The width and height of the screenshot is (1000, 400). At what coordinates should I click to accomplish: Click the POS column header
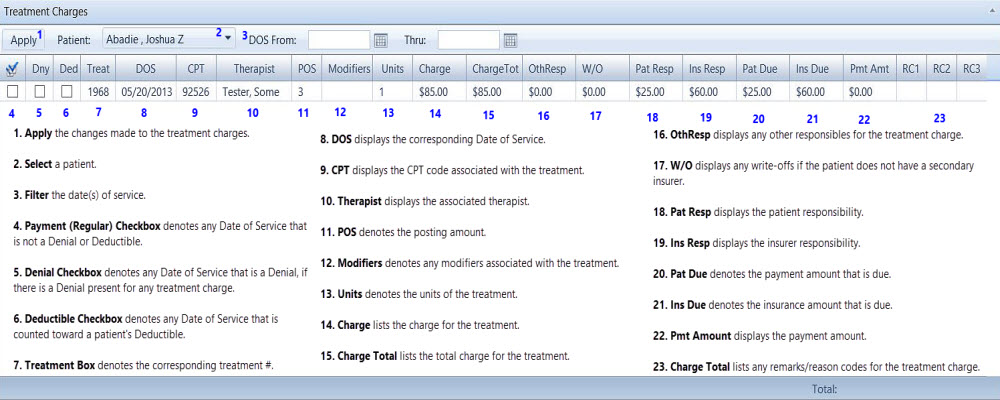[307, 69]
